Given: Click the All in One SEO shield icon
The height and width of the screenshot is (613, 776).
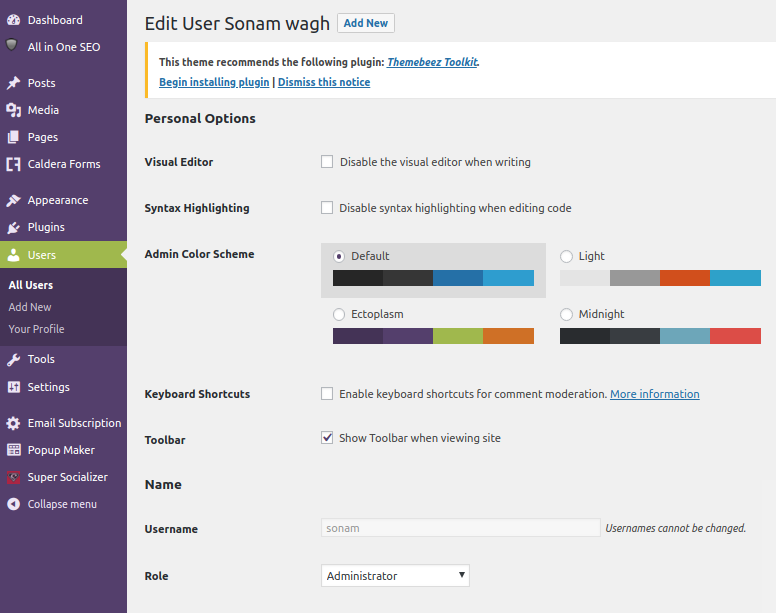Looking at the screenshot, I should tap(11, 45).
